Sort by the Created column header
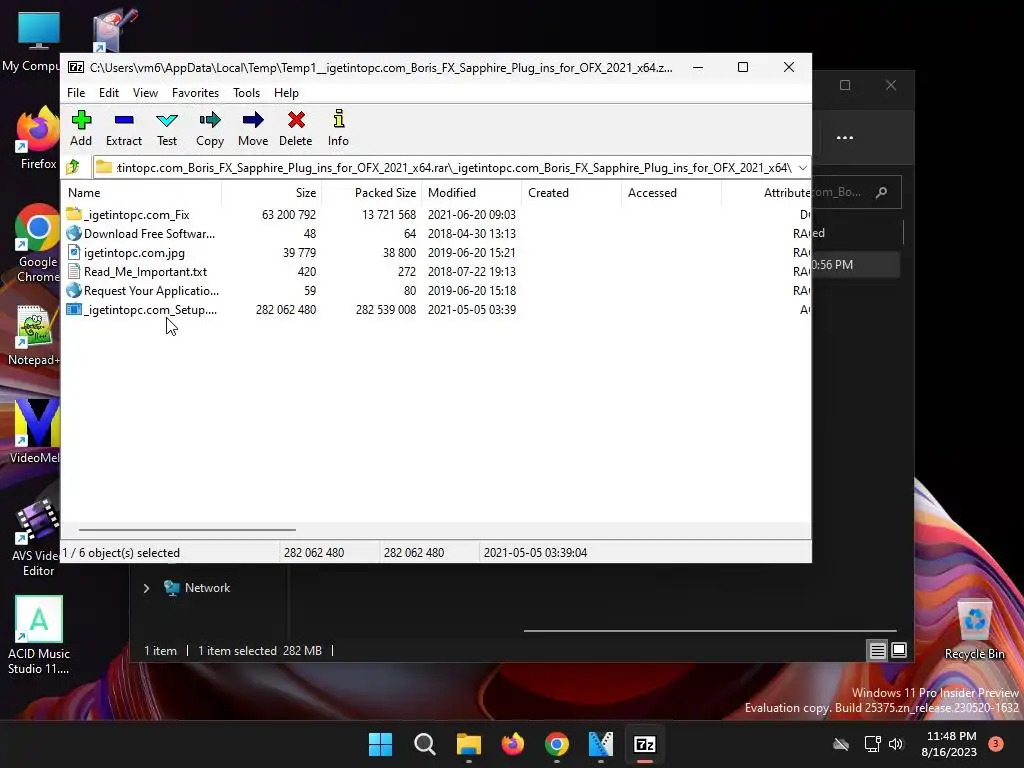 (x=571, y=193)
